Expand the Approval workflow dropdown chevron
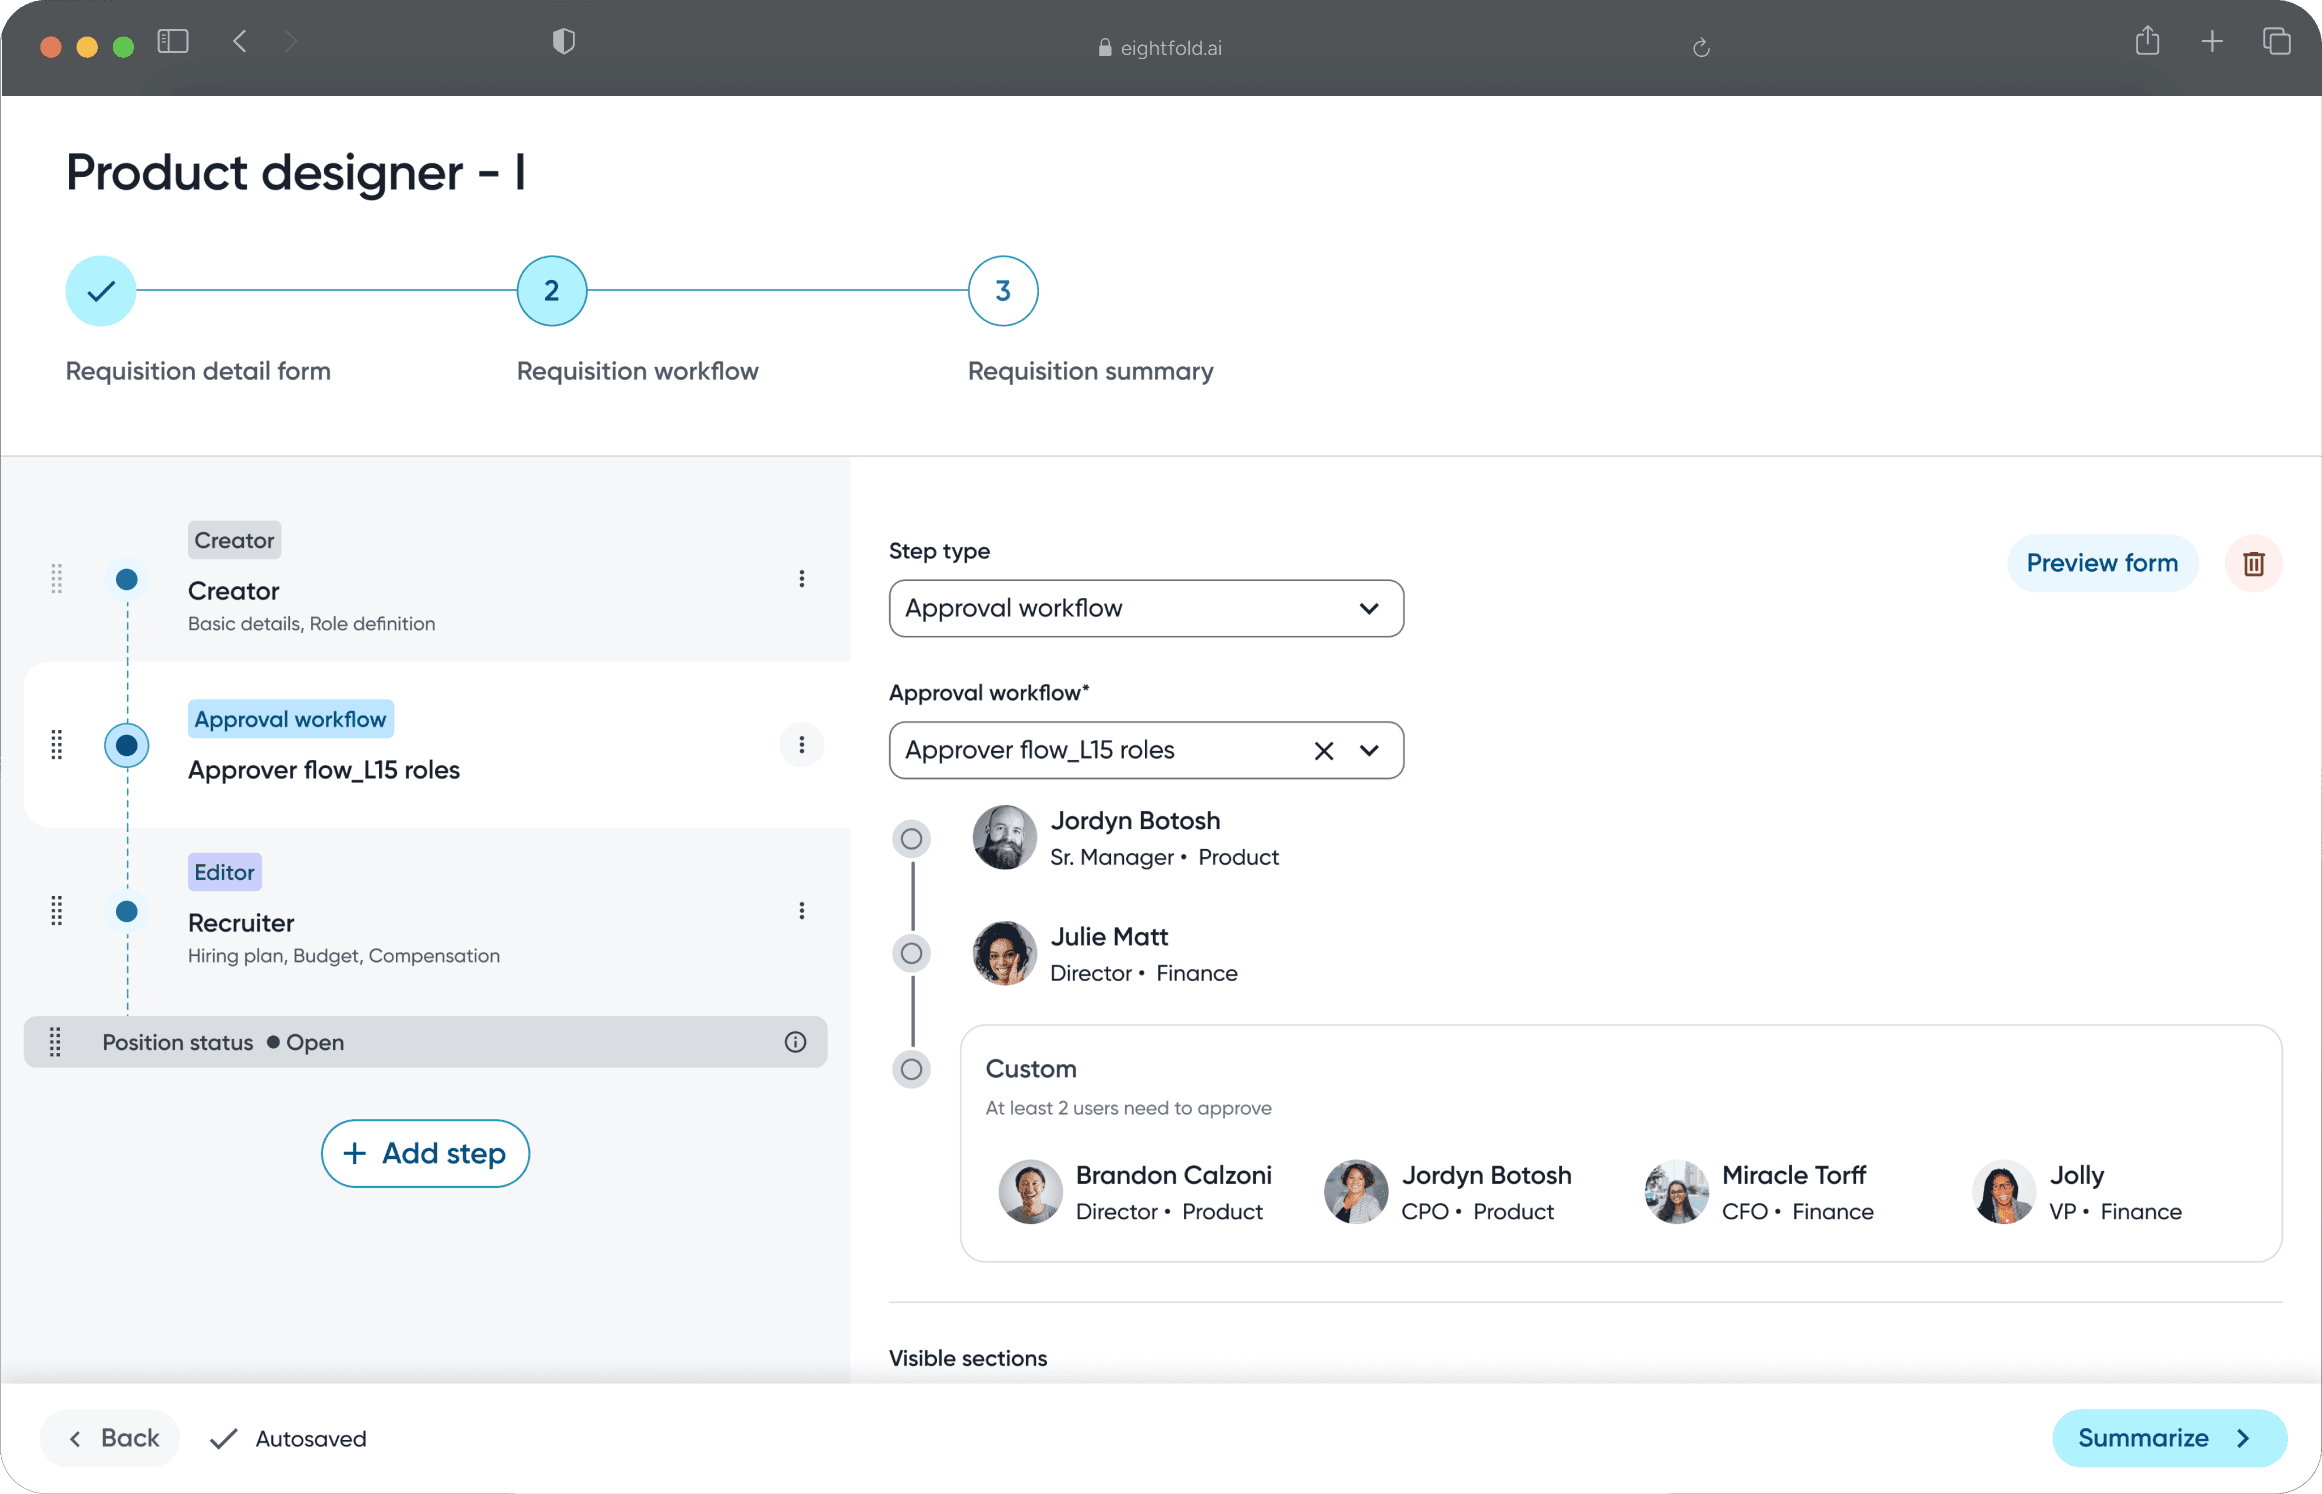This screenshot has width=2322, height=1494. 1369,751
